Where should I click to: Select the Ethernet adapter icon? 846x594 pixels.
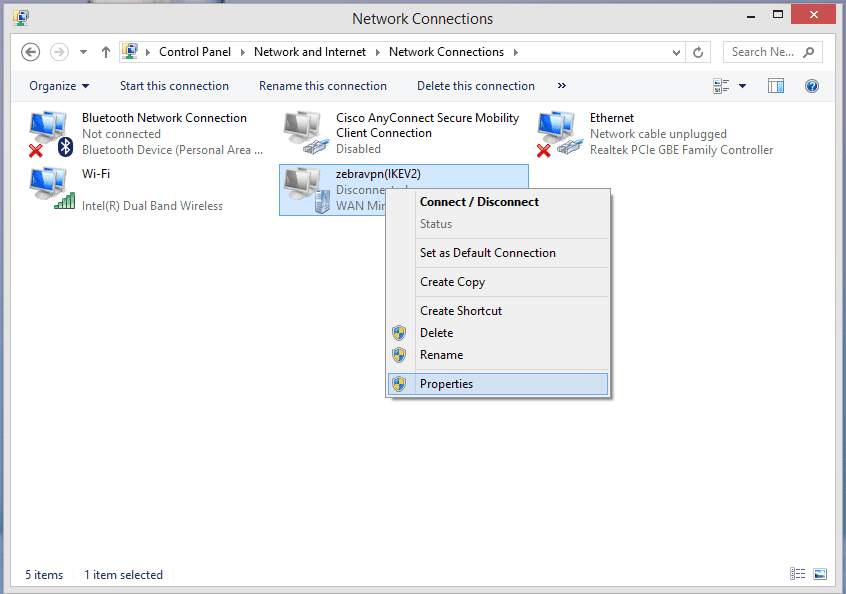pyautogui.click(x=560, y=134)
